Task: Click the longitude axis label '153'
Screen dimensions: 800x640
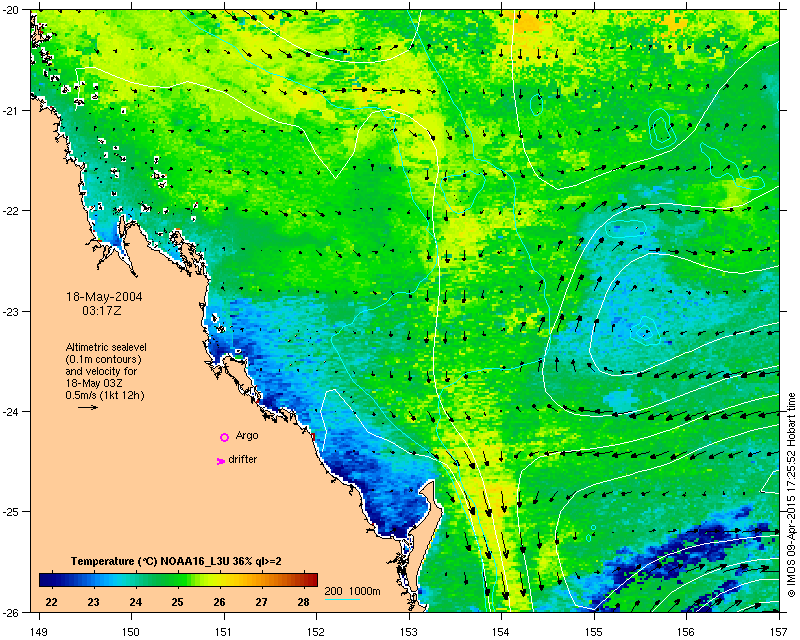Action: click(409, 632)
